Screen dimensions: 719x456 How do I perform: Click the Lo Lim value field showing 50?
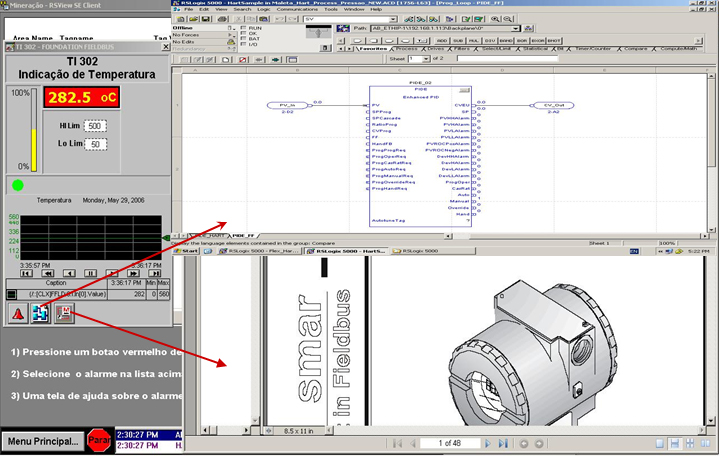[95, 144]
